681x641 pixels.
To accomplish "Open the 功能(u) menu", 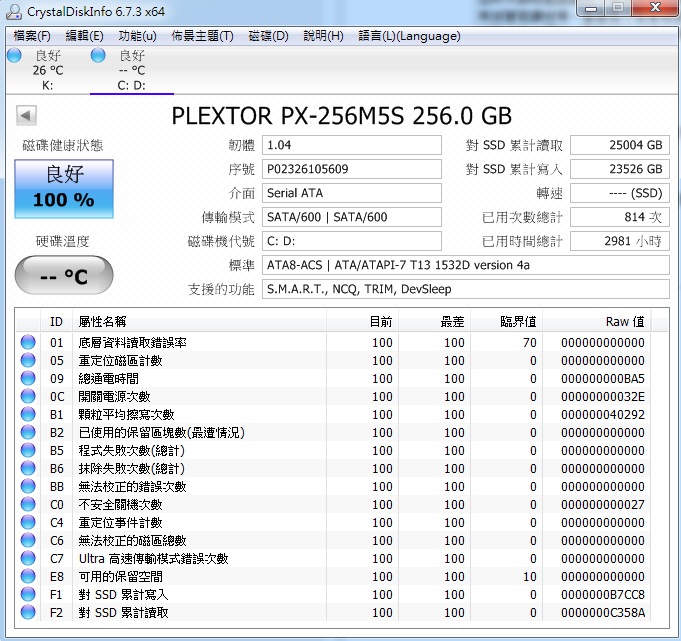I will [137, 36].
